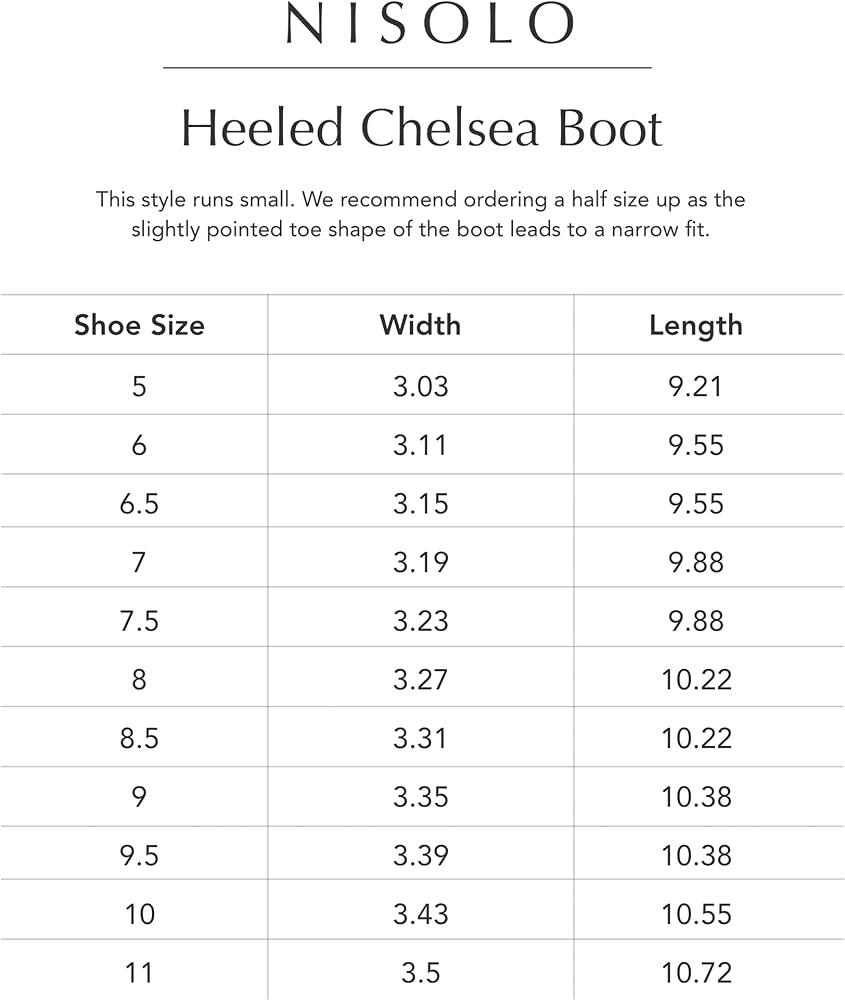
Task: Click width value 3.27 for size 8
Action: (420, 680)
